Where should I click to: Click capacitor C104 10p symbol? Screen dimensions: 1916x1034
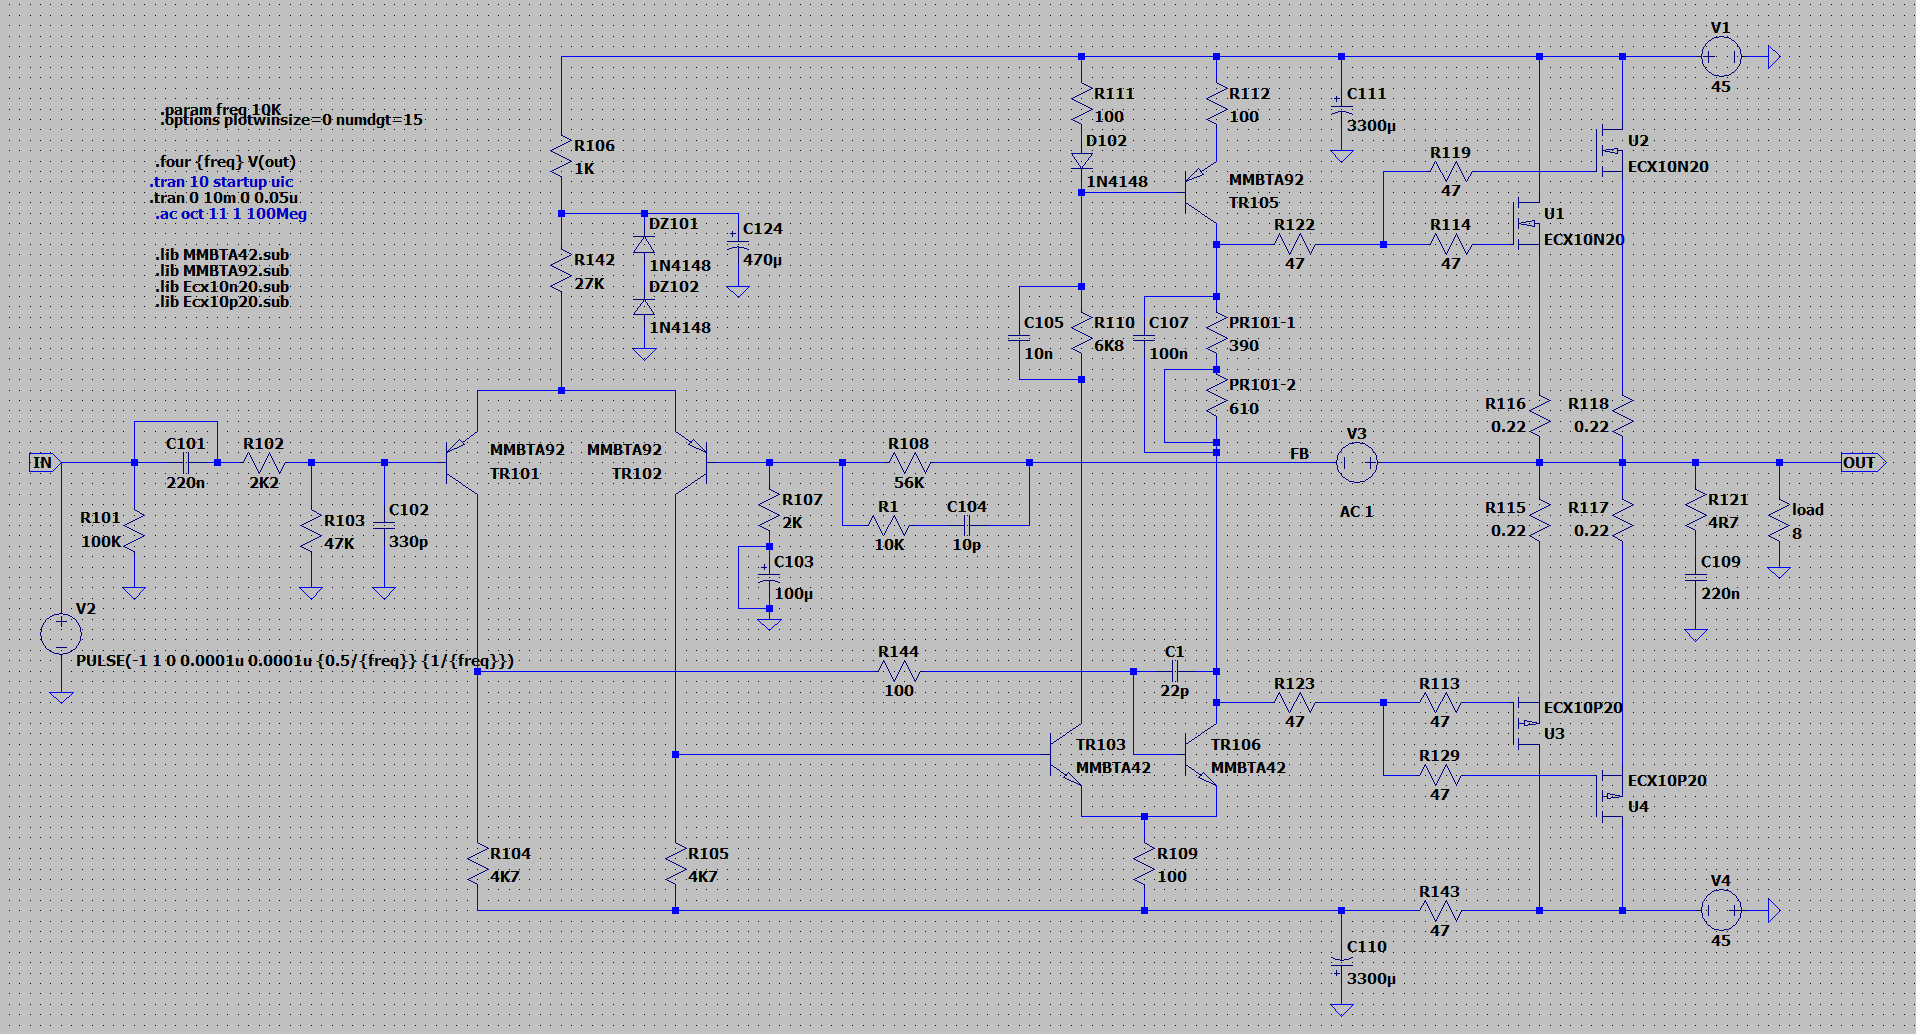pos(966,525)
